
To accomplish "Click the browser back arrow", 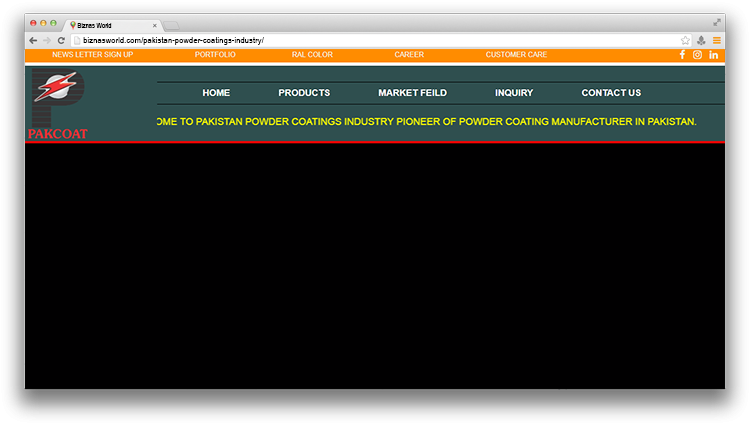I will click(33, 40).
